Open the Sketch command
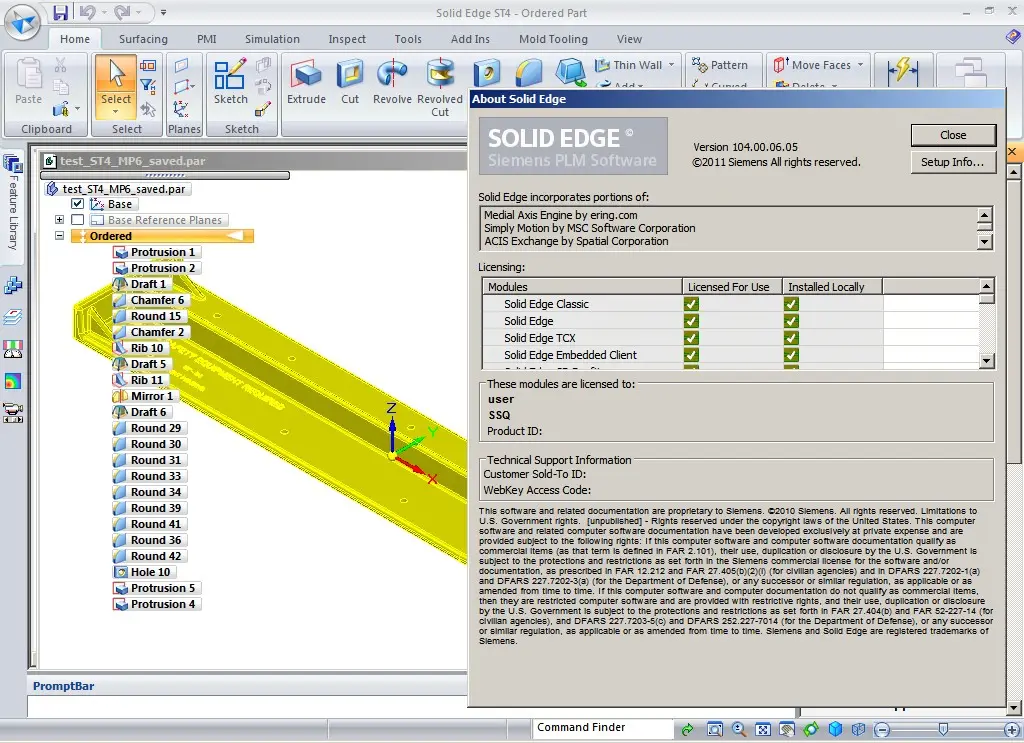The image size is (1024, 743). click(x=231, y=82)
